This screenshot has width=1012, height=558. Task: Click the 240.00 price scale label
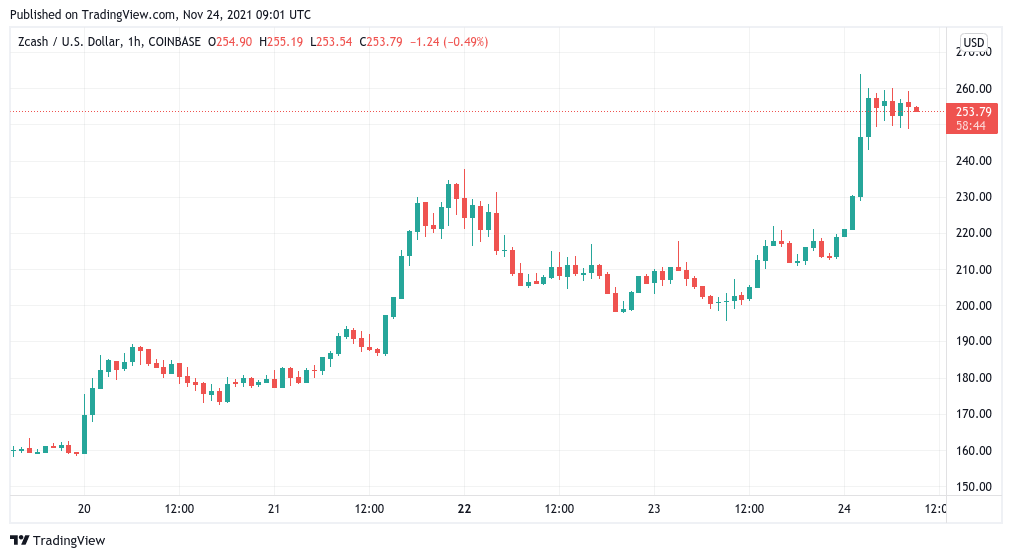coord(971,161)
